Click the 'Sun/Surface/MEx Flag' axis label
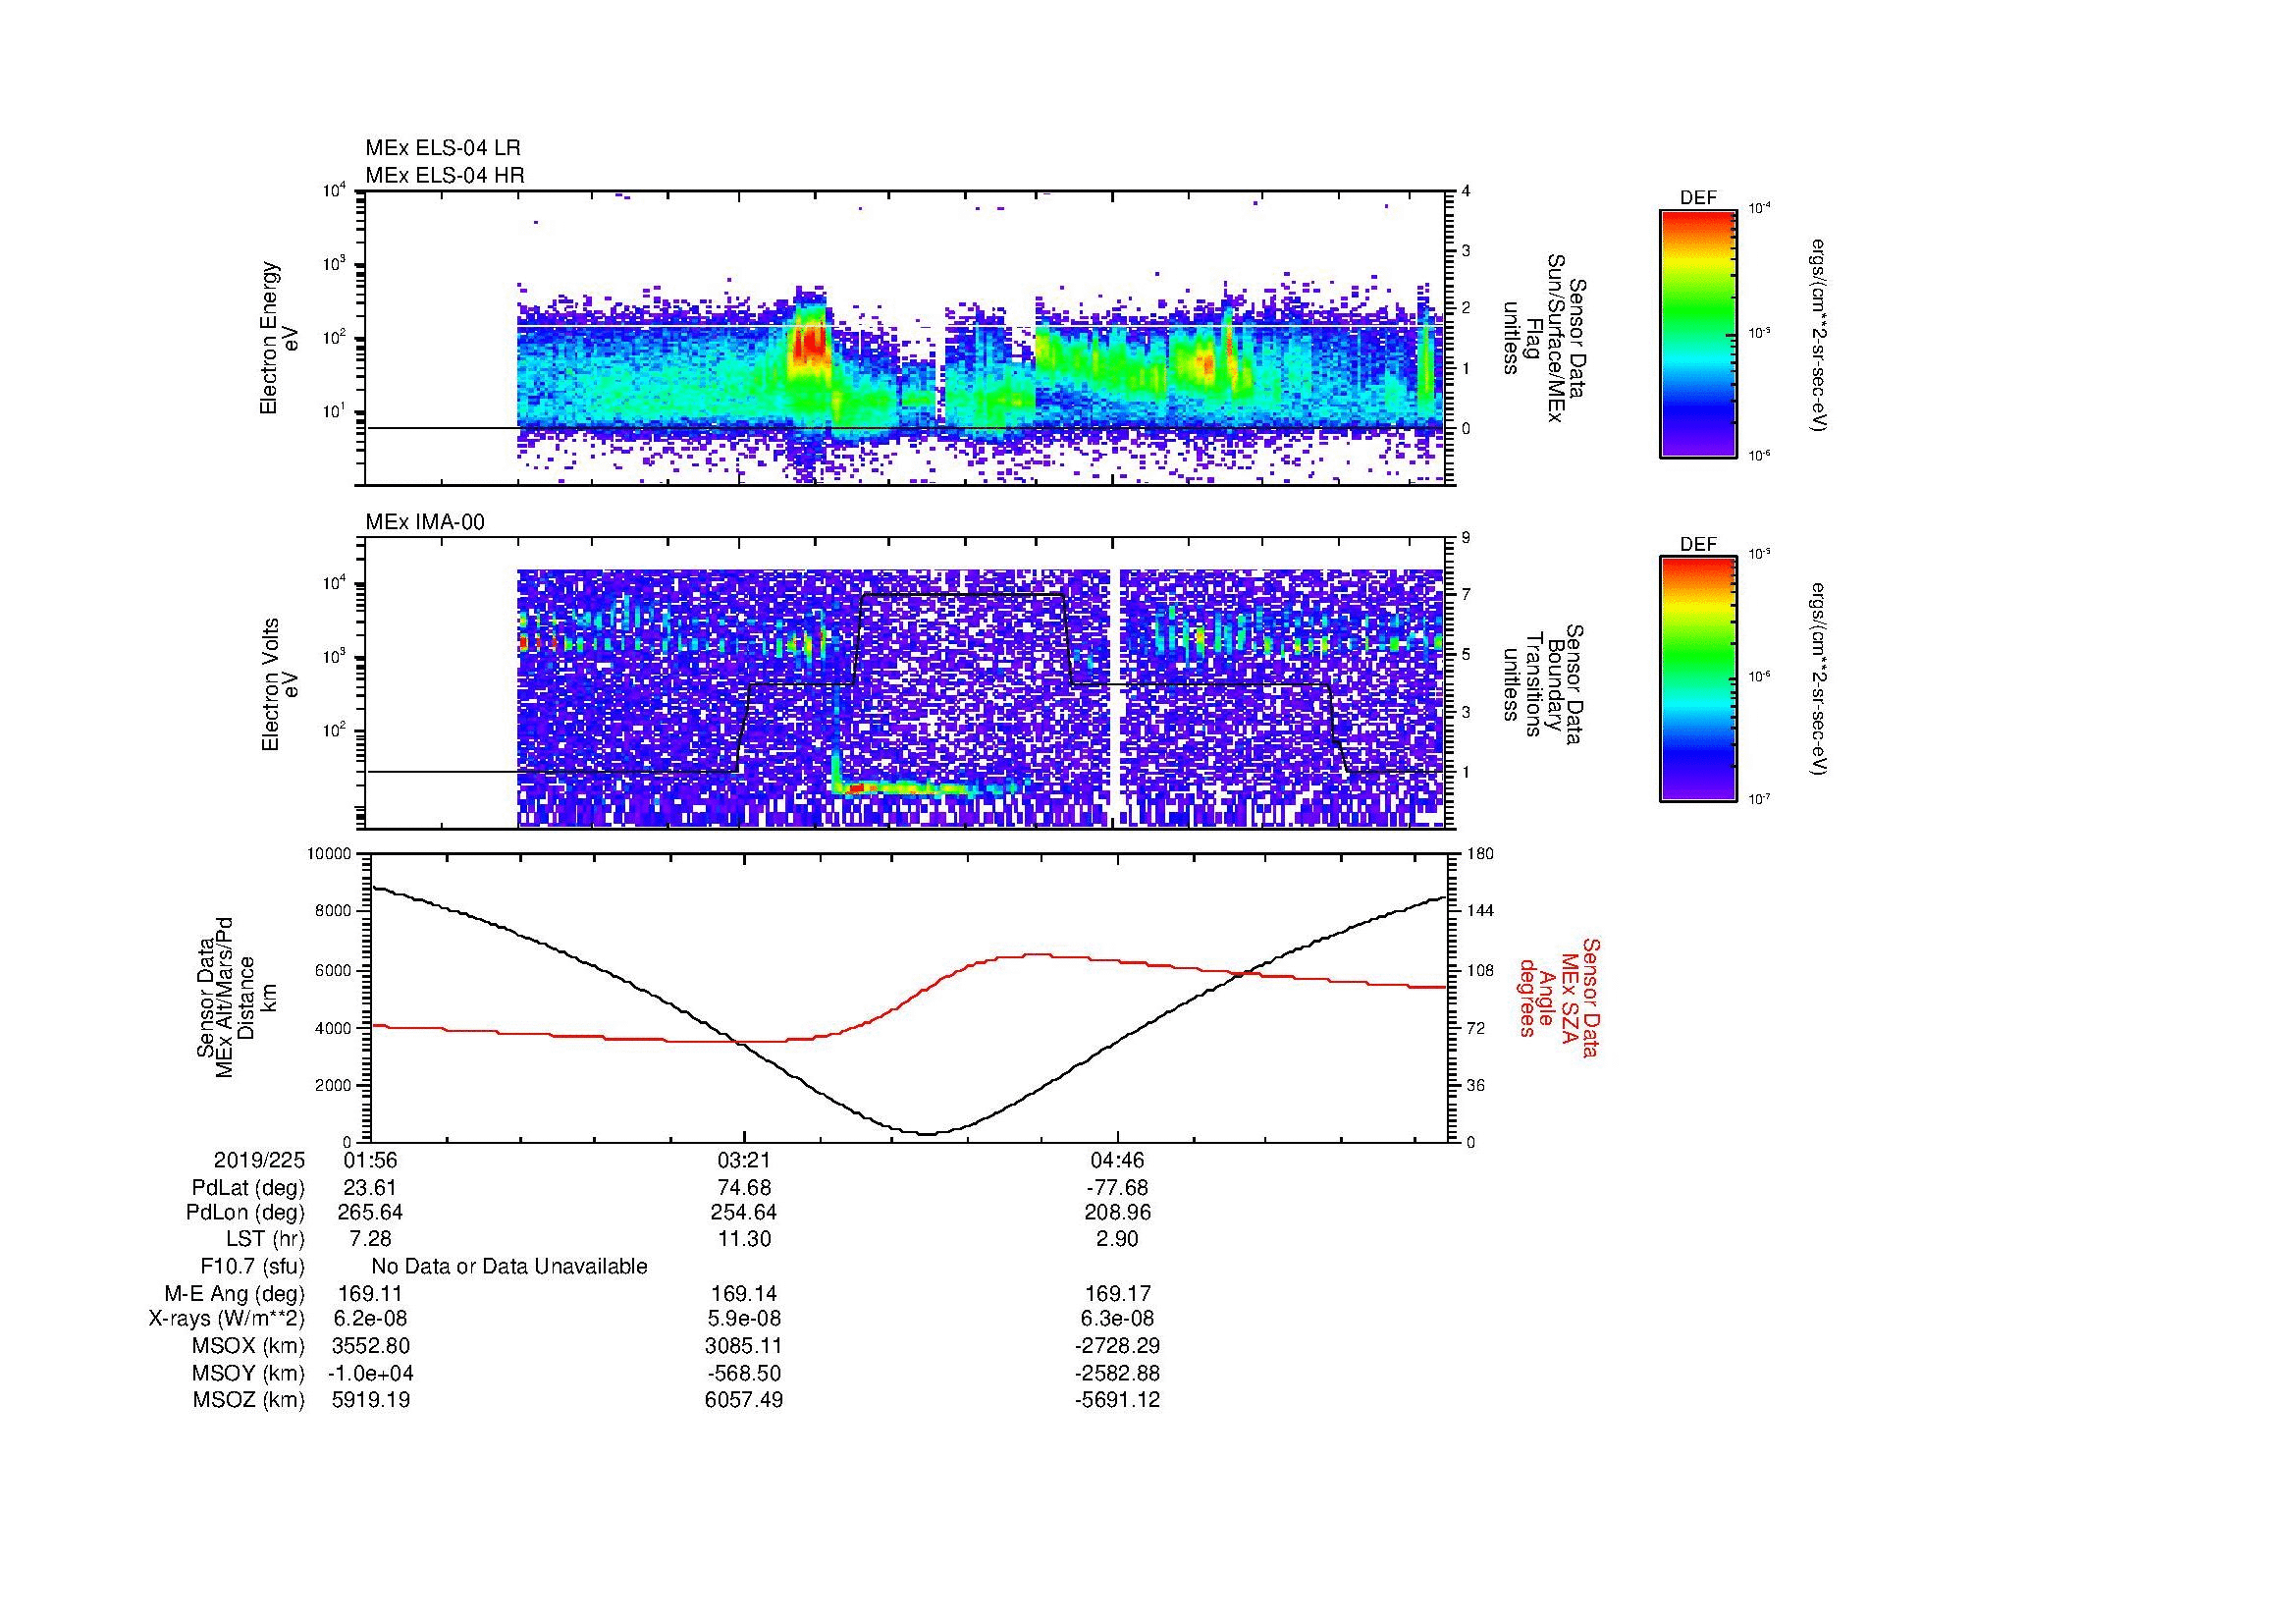2296x1623 pixels. 1545,338
